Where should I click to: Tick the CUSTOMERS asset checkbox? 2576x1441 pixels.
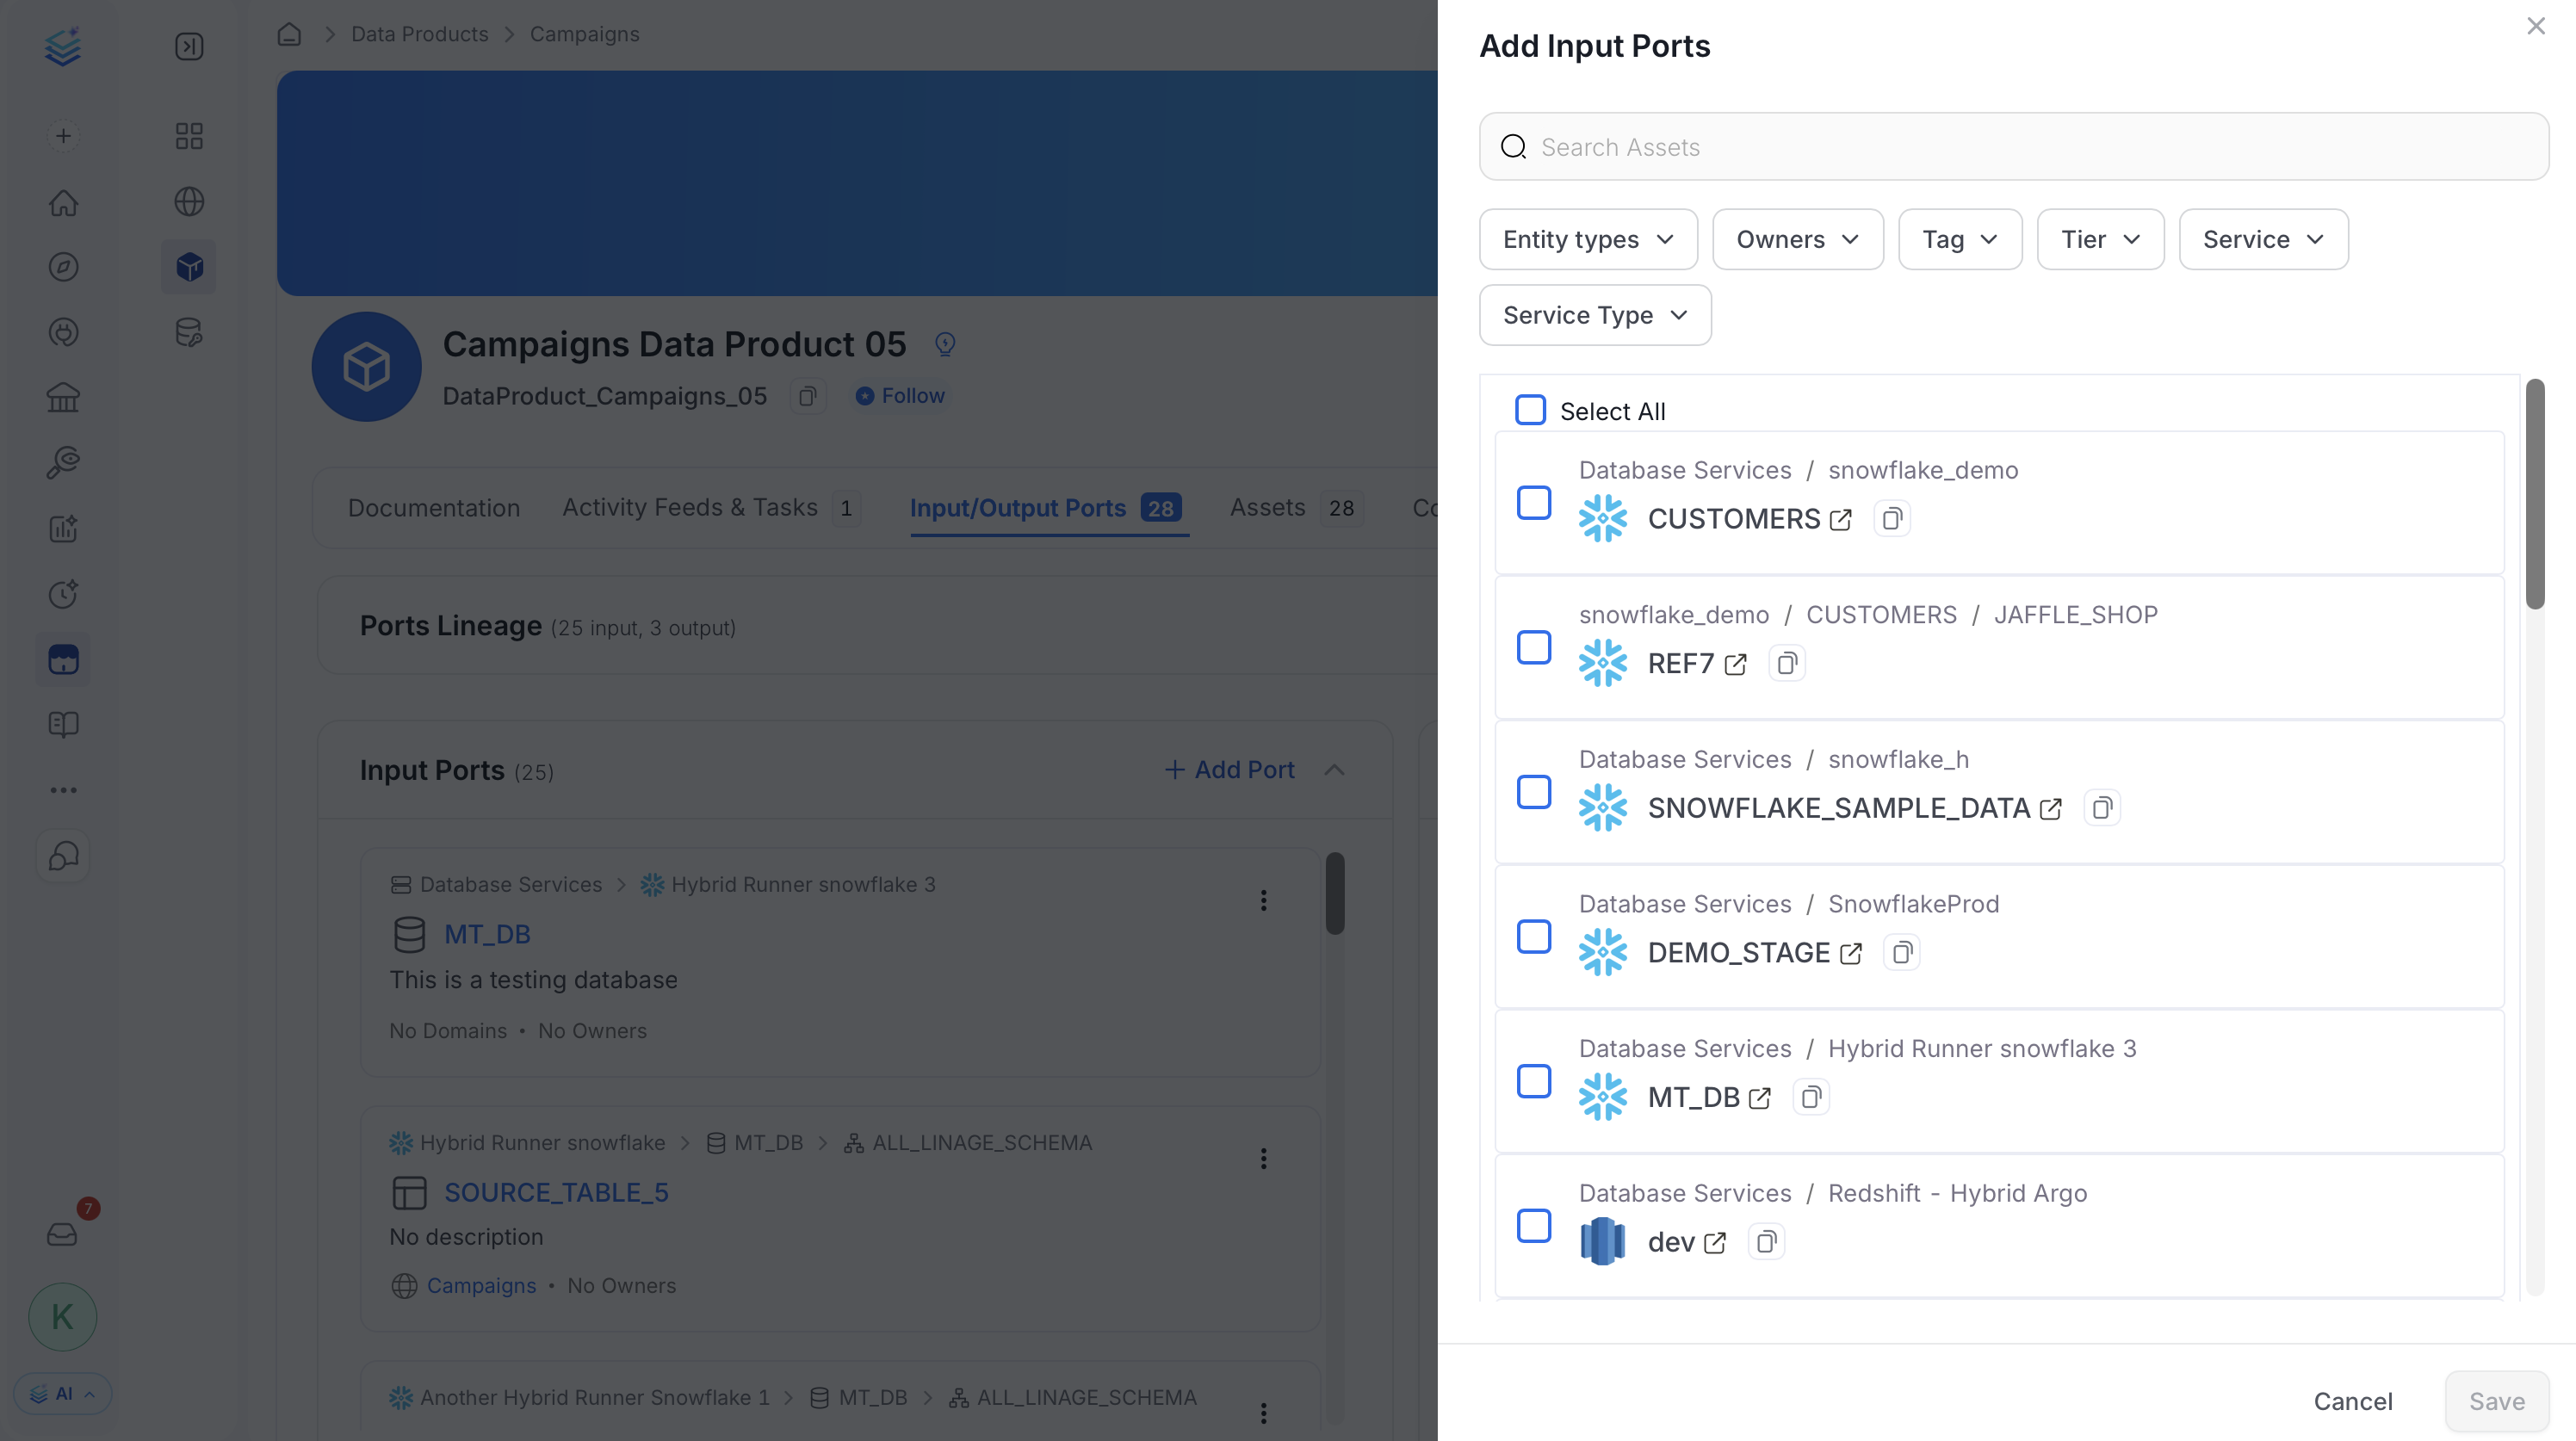1533,503
